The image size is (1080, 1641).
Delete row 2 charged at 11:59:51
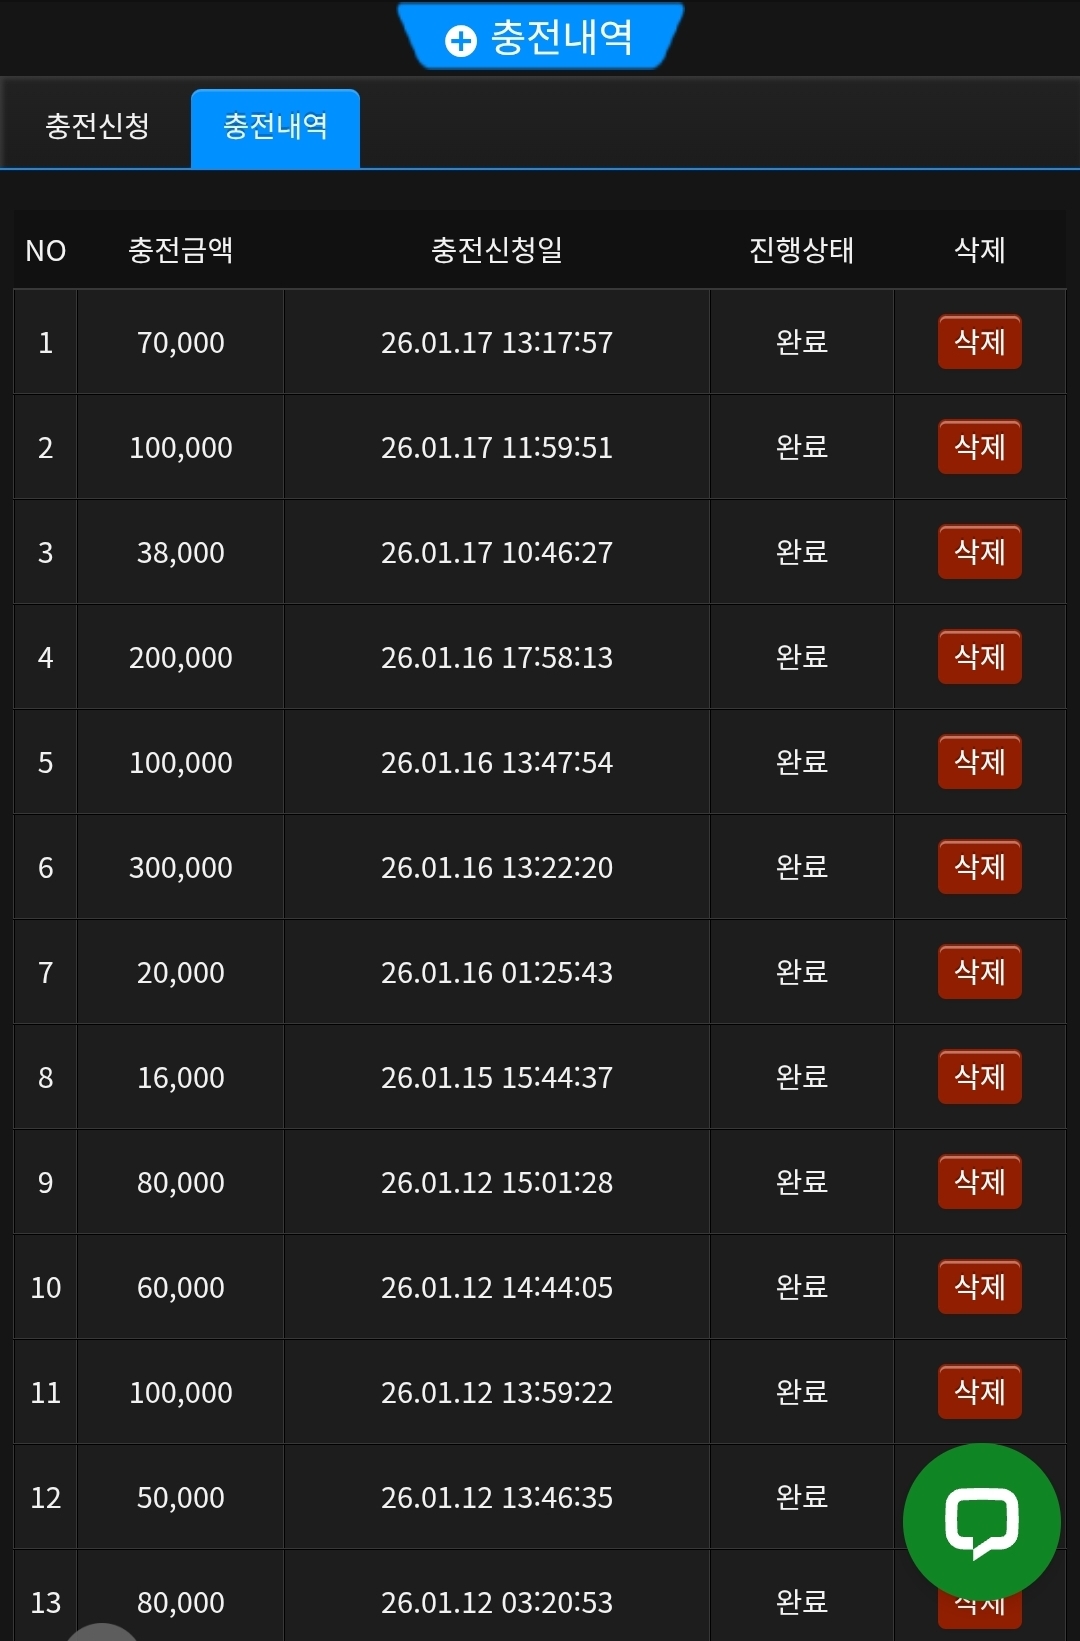point(979,447)
